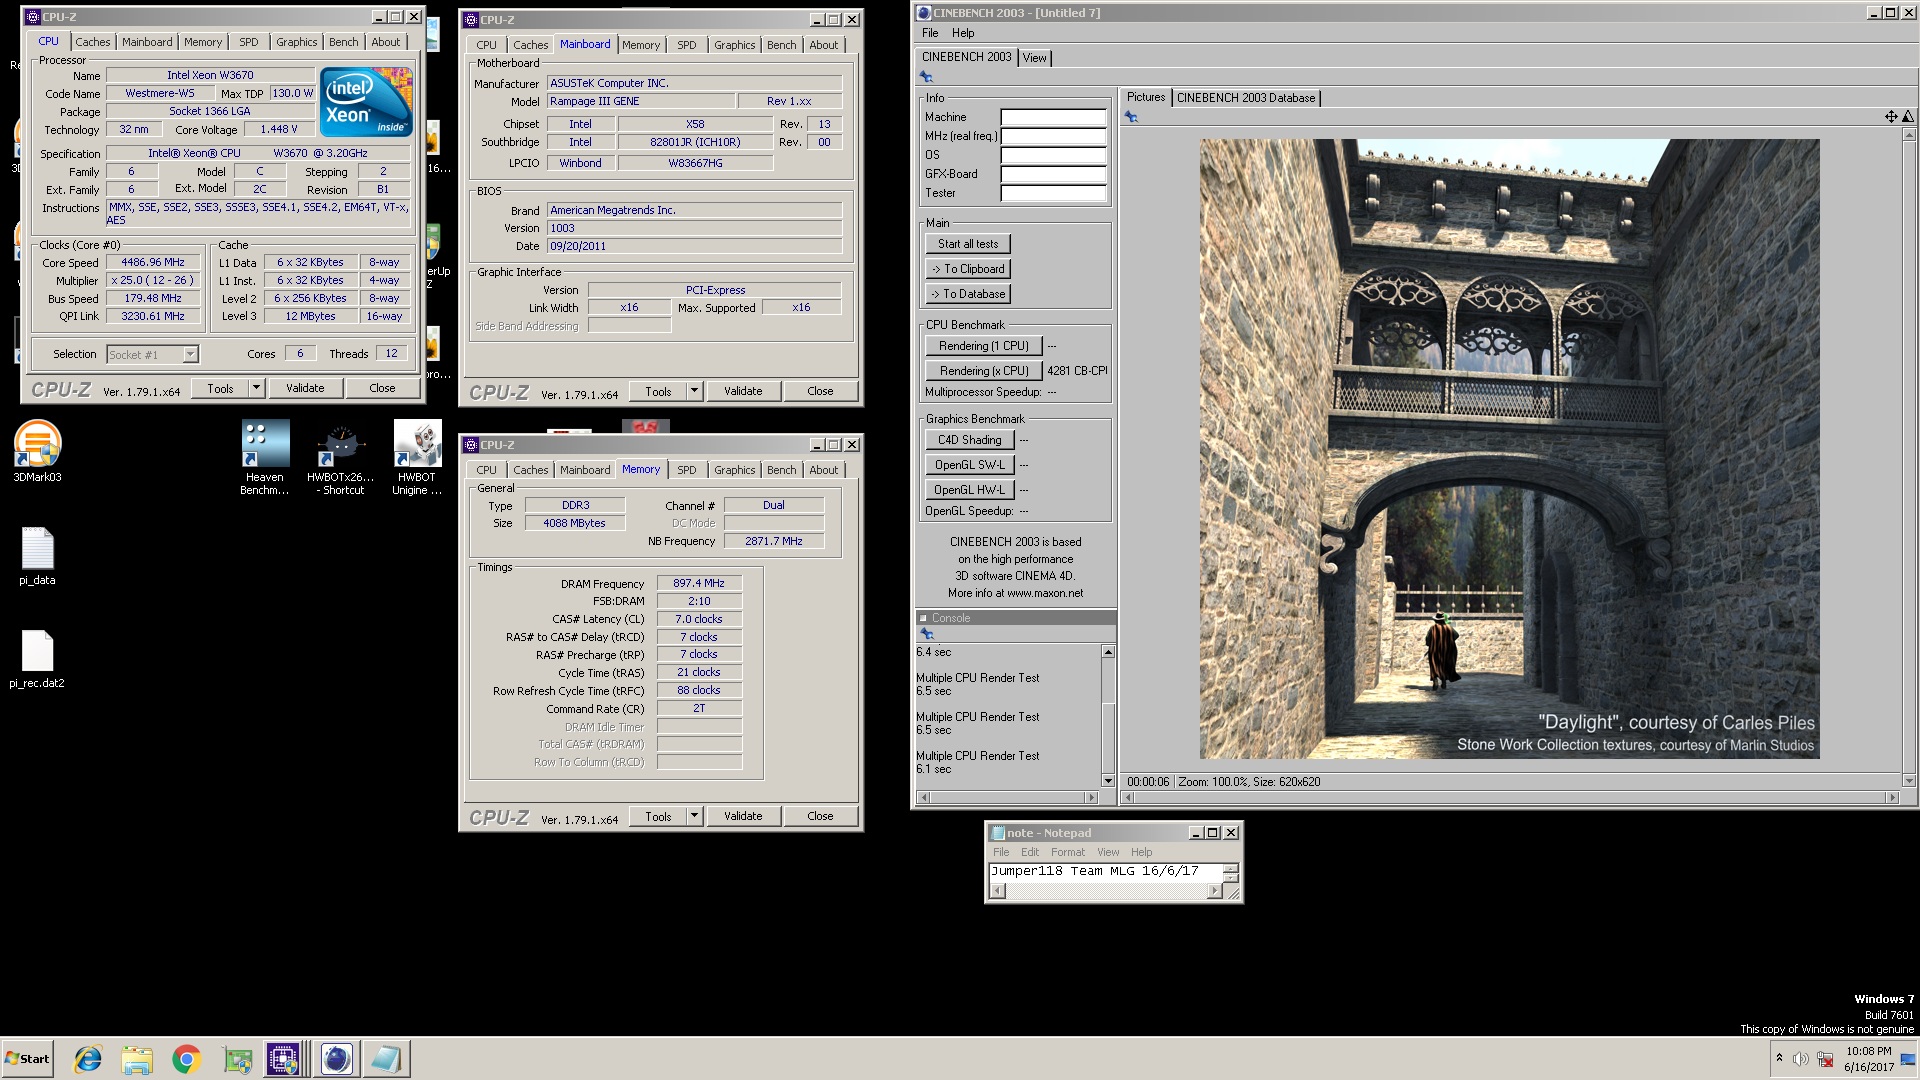Image resolution: width=1920 pixels, height=1080 pixels.
Task: Click the Intel Xeon inside logo
Action: pyautogui.click(x=366, y=102)
